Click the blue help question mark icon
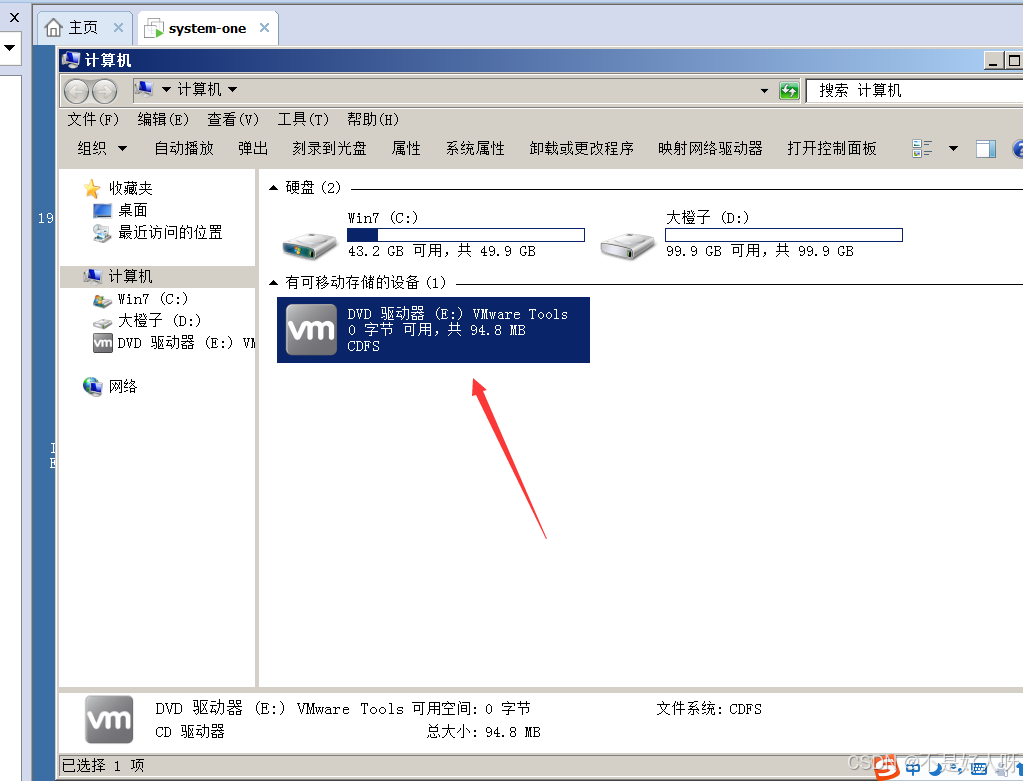Screen dimensions: 1023x781 pyautogui.click(x=1018, y=148)
